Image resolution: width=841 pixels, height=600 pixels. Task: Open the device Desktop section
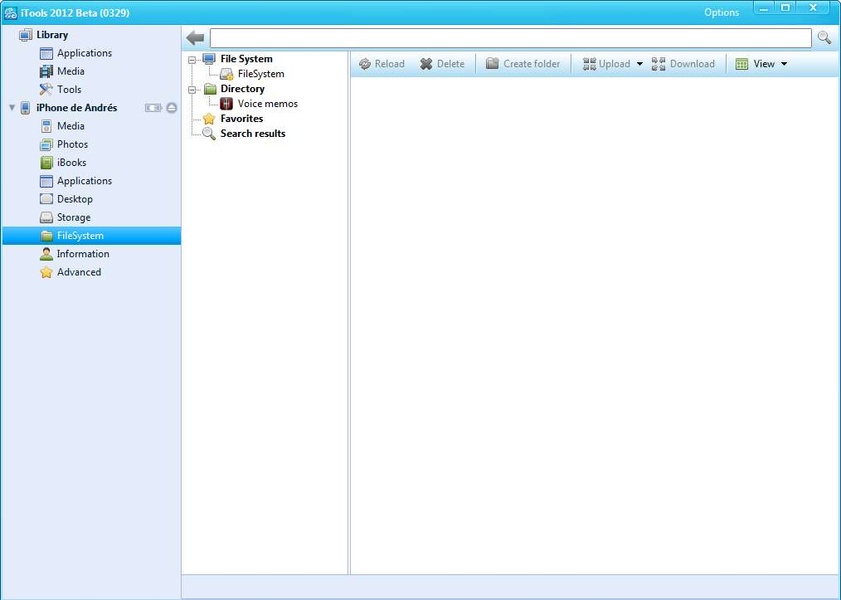coord(74,199)
